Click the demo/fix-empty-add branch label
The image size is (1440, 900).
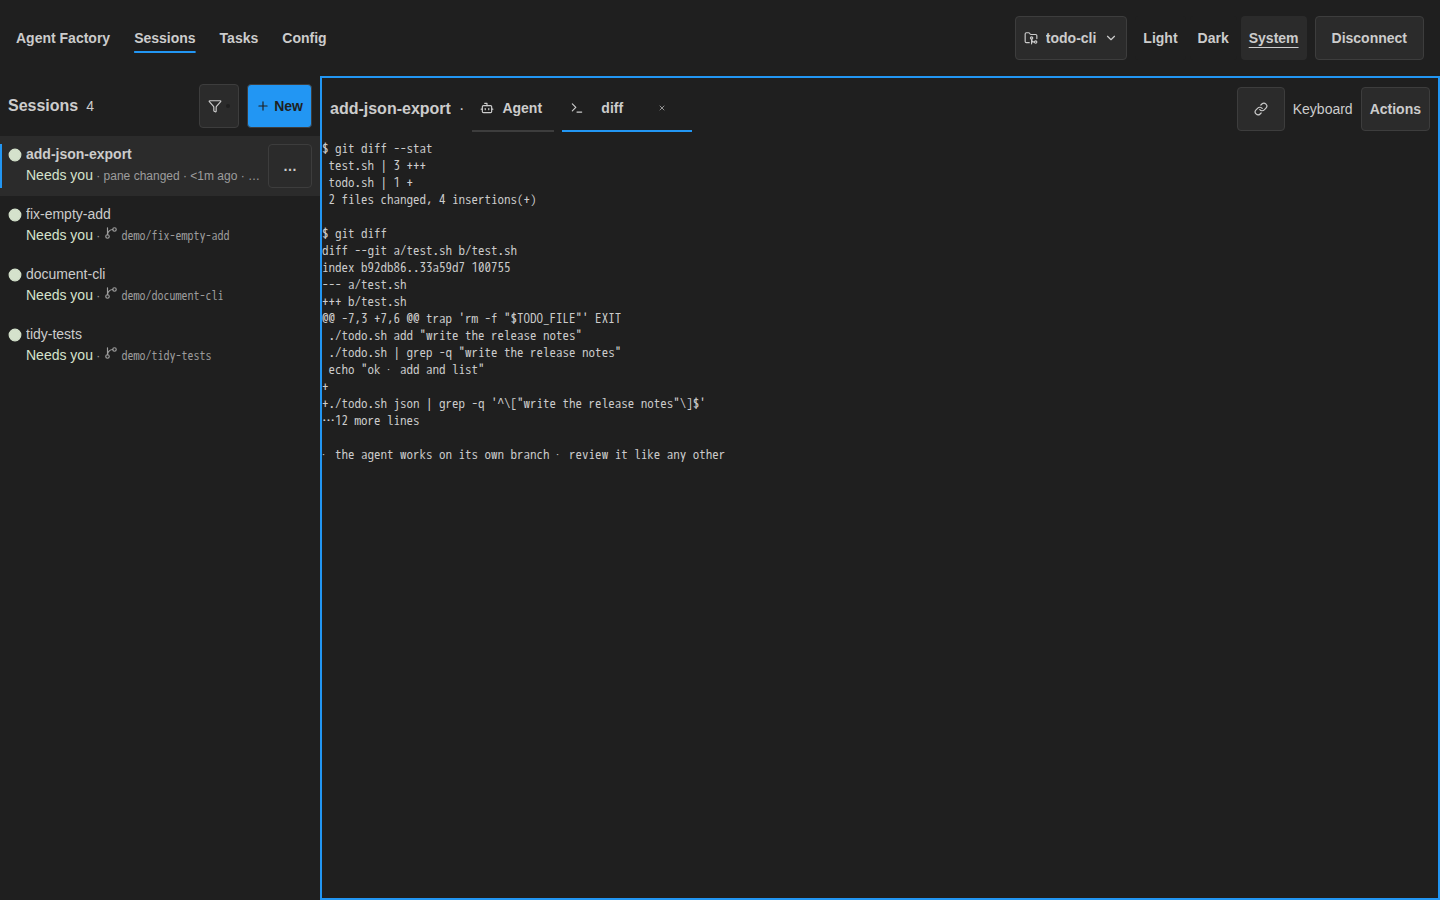point(175,236)
